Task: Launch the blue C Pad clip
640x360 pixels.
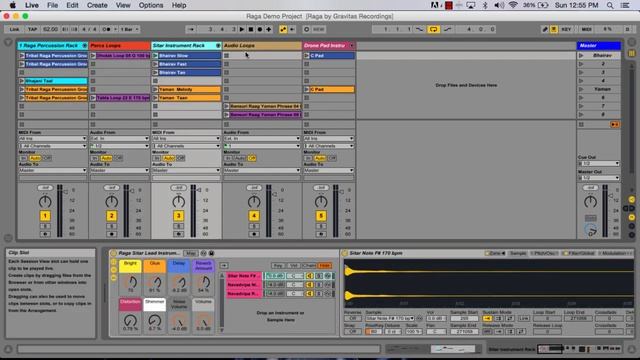Action: [307, 56]
